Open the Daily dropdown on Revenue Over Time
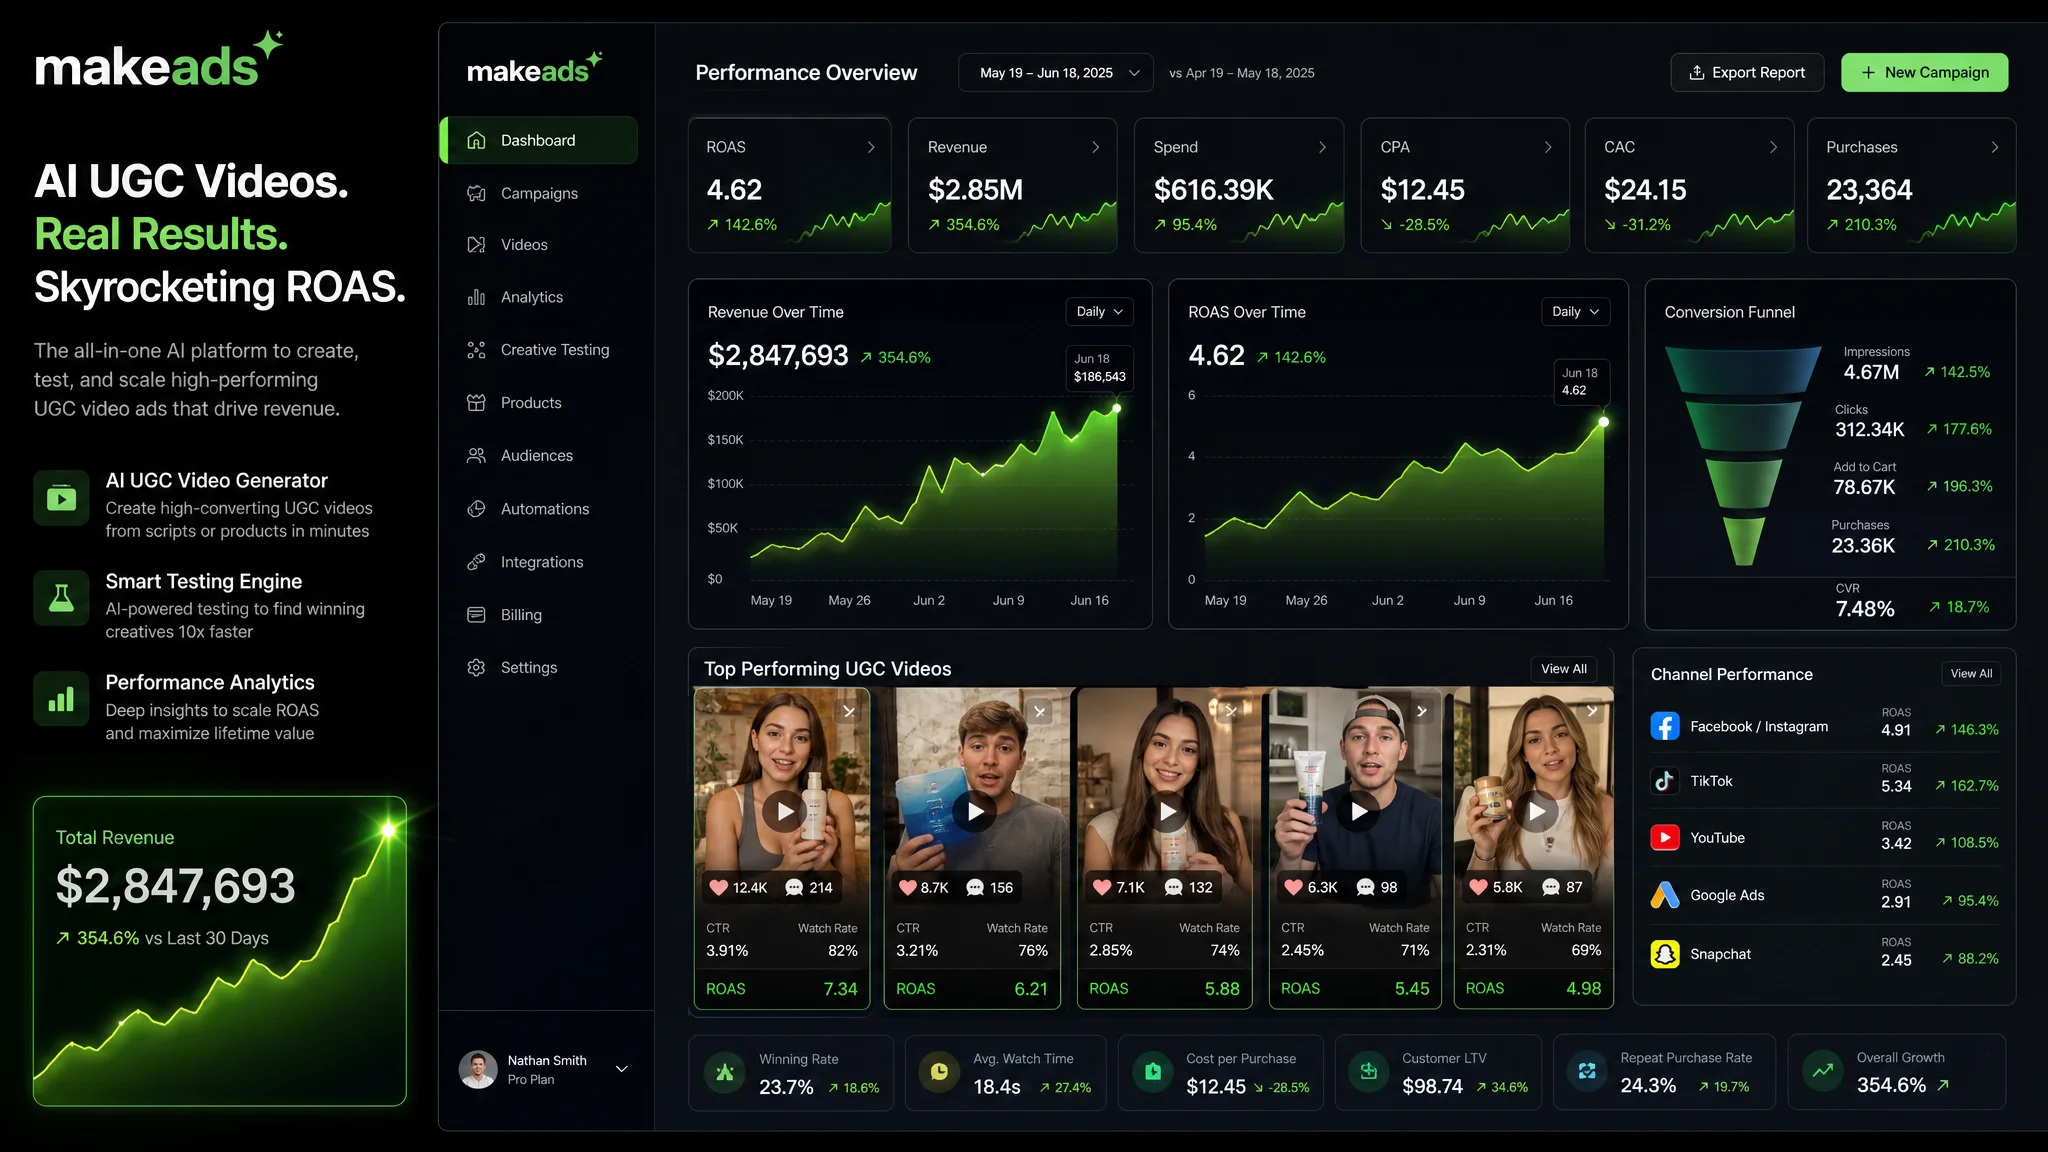Image resolution: width=2048 pixels, height=1152 pixels. pos(1099,312)
